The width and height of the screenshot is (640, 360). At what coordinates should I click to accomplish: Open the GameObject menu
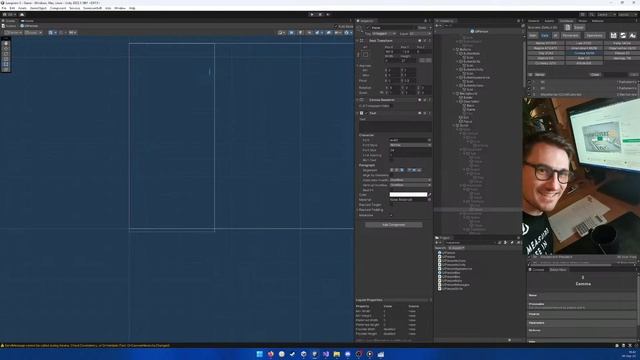38,8
